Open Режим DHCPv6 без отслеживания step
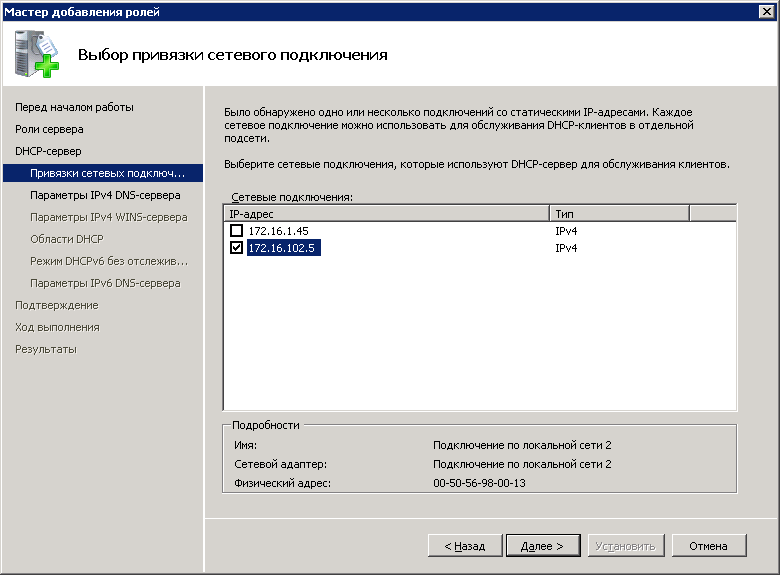The image size is (780, 575). coord(109,261)
